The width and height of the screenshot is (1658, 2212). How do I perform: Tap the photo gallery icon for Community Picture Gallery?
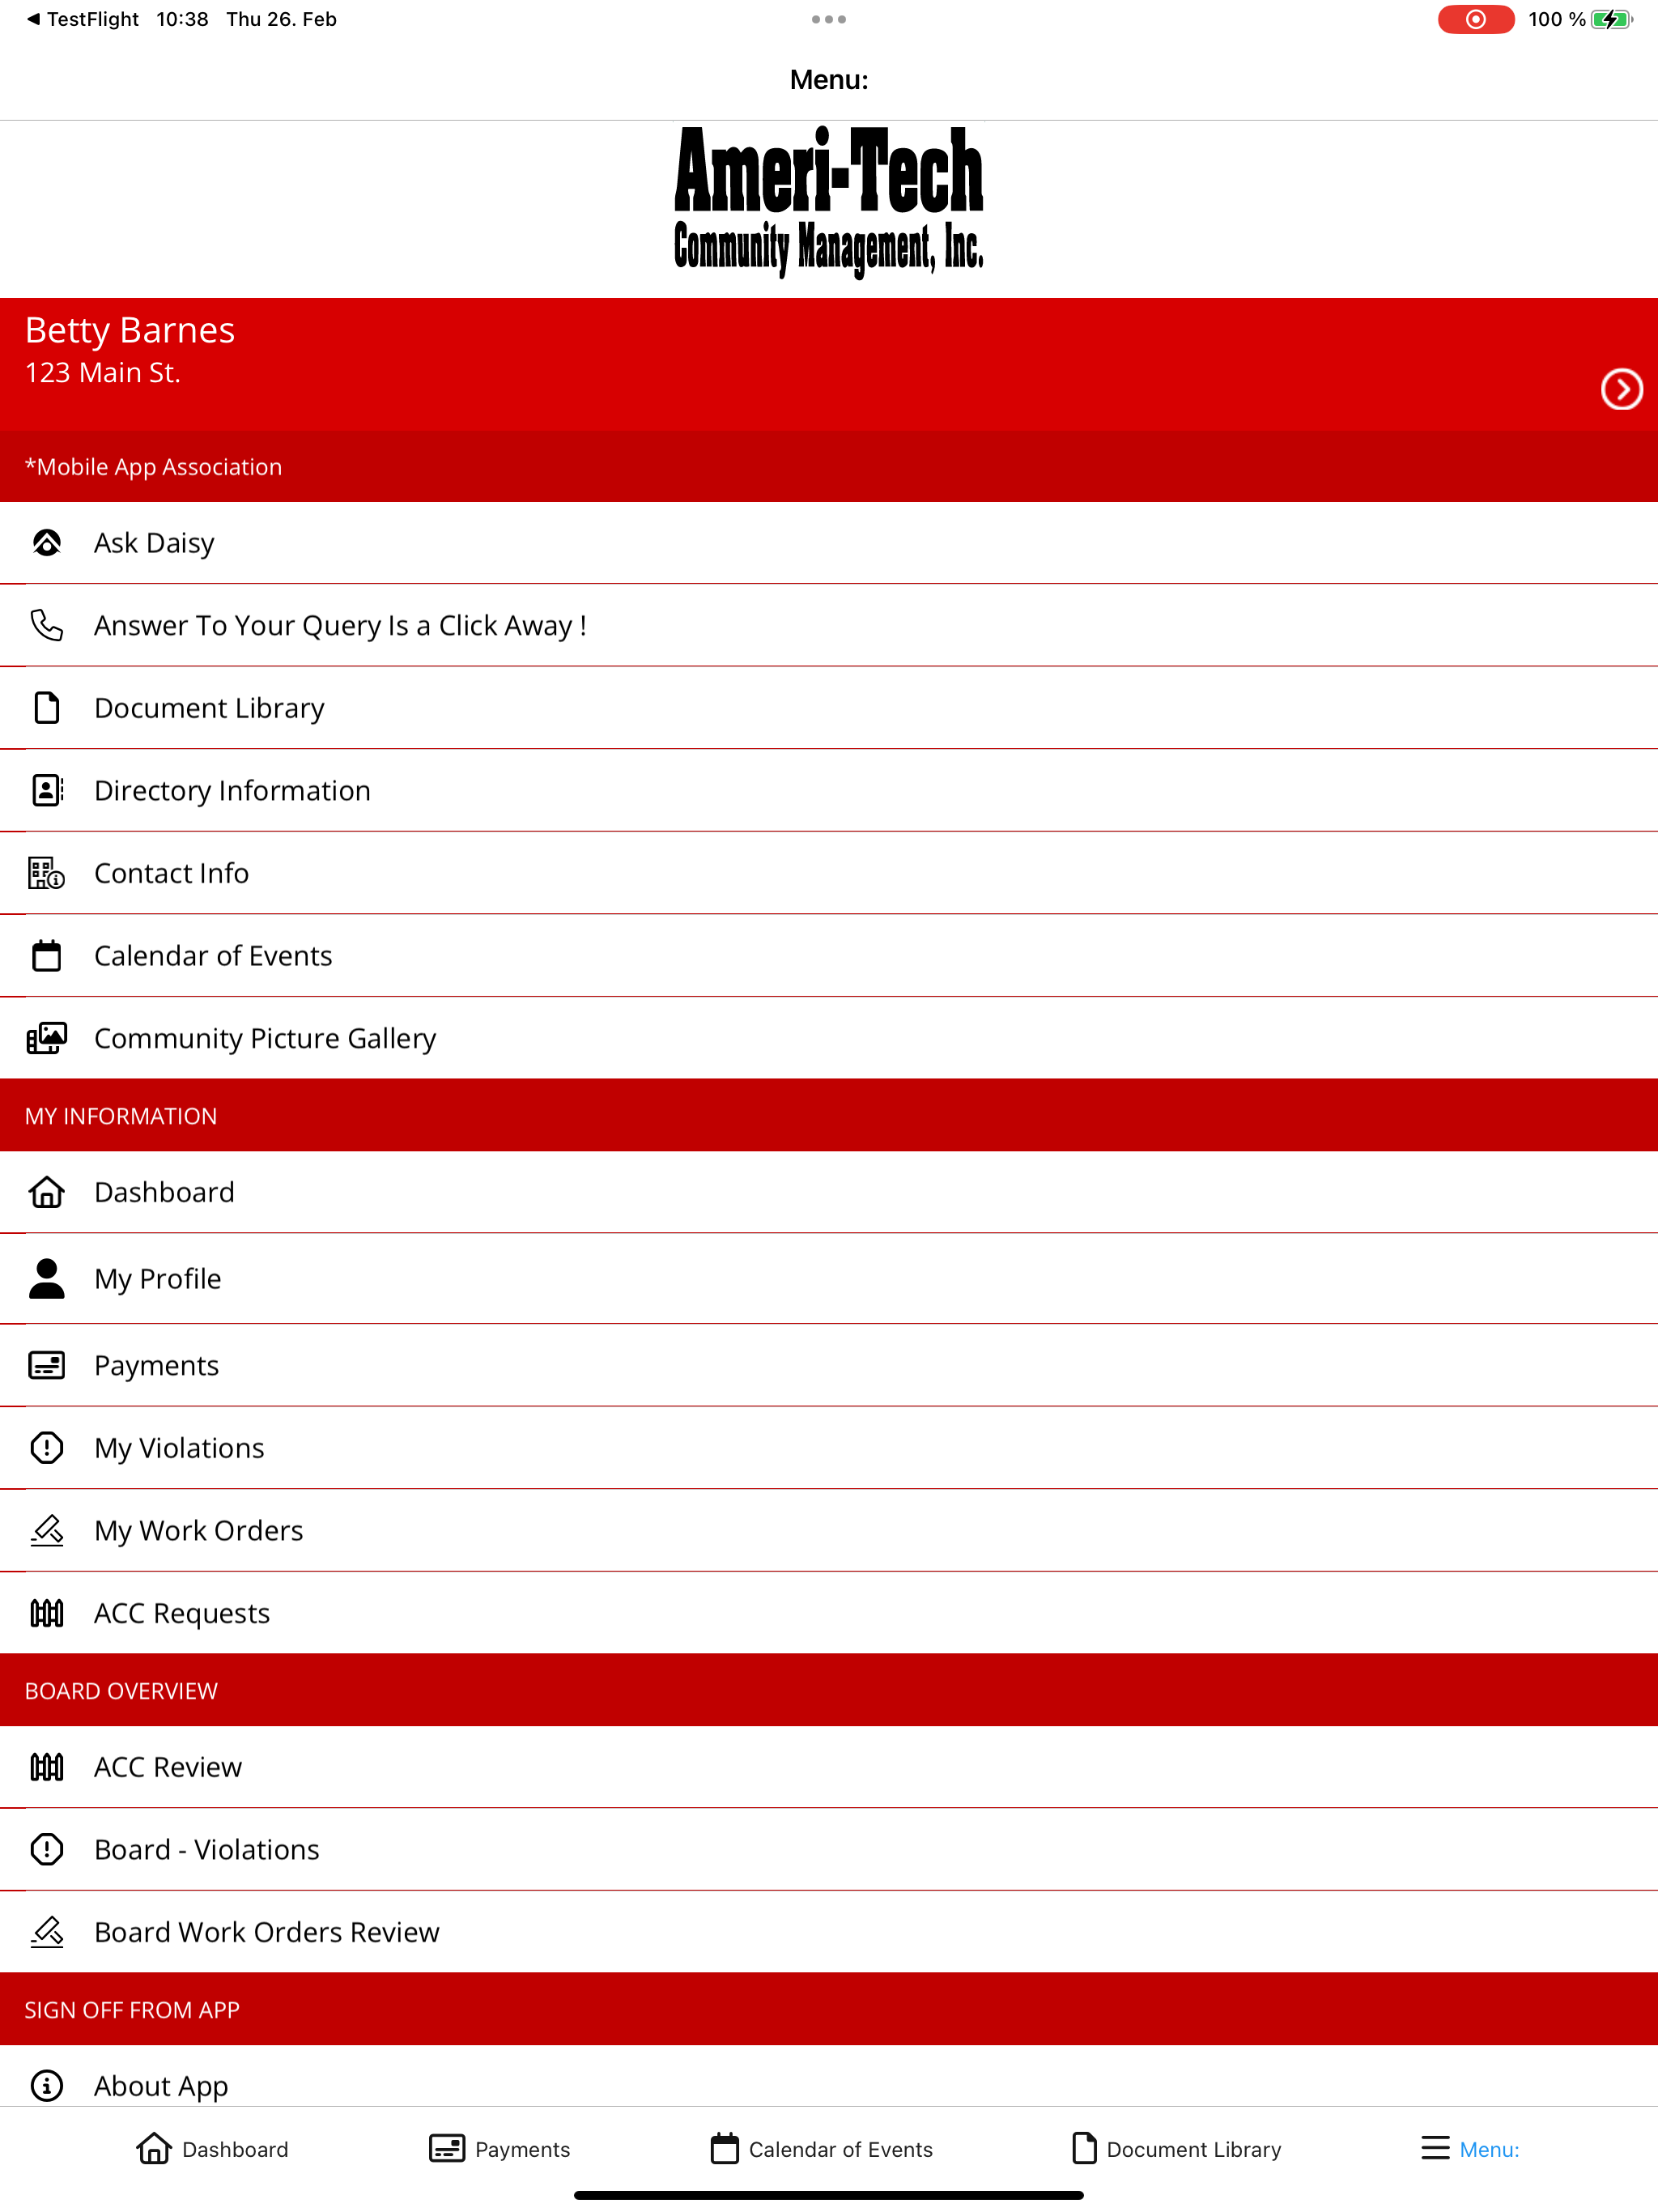click(47, 1038)
